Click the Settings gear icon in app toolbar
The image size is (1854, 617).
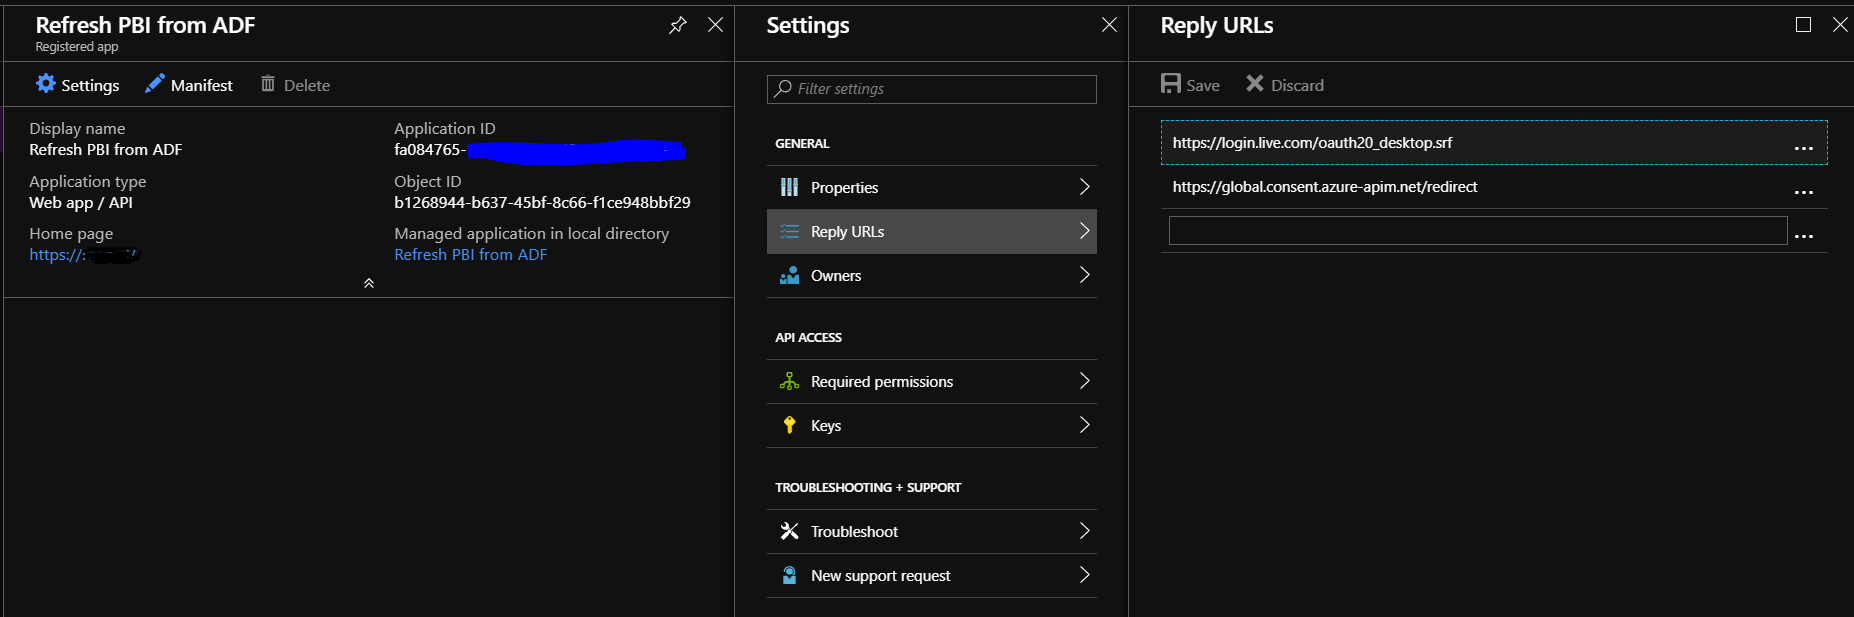coord(46,84)
